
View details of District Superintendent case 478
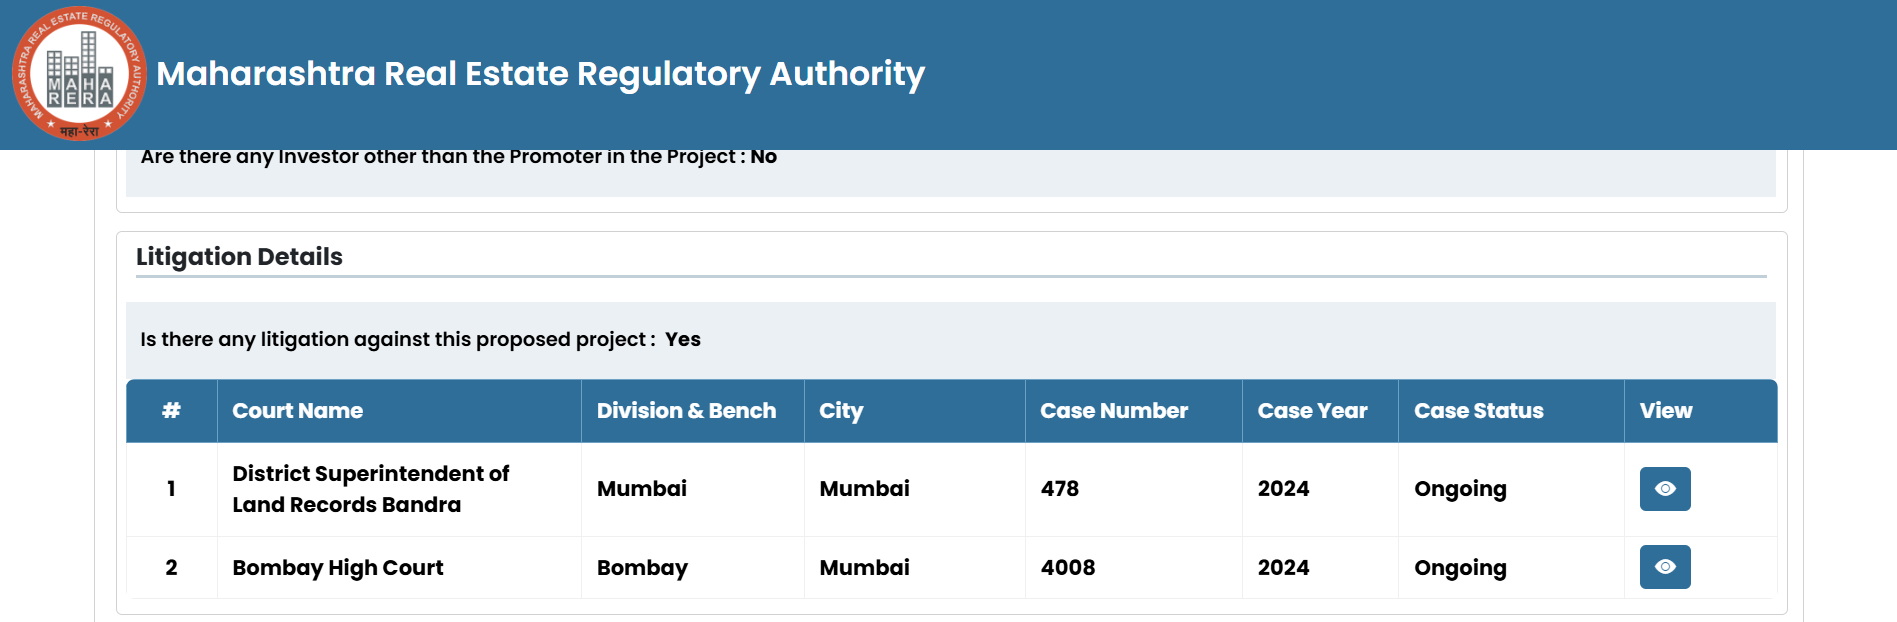point(1664,489)
